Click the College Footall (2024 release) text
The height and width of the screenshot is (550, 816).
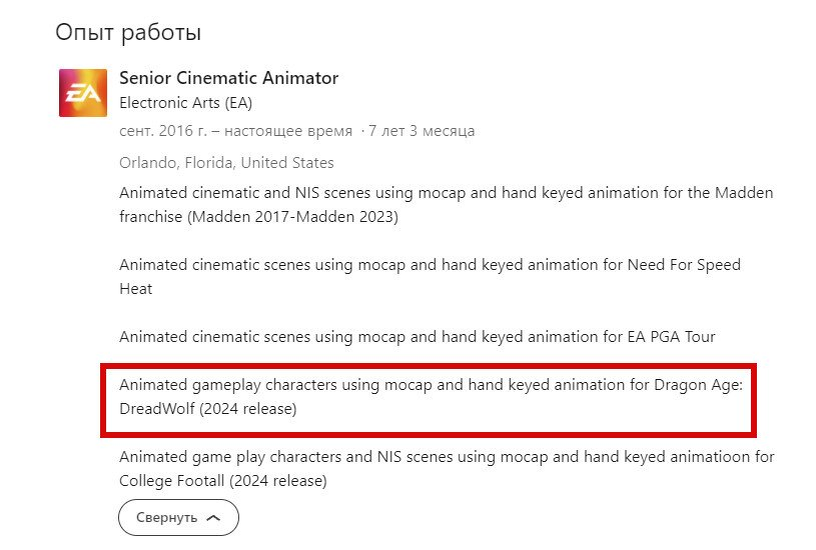tap(223, 481)
